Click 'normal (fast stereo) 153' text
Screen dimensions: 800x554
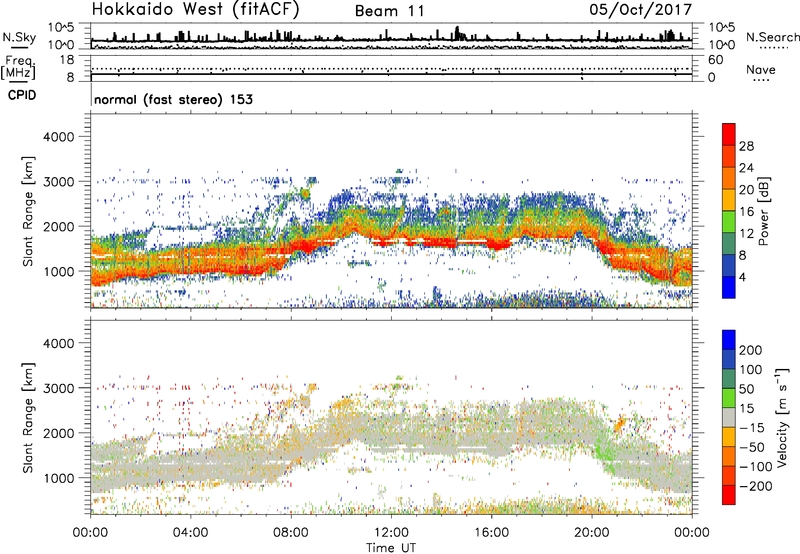coord(173,99)
